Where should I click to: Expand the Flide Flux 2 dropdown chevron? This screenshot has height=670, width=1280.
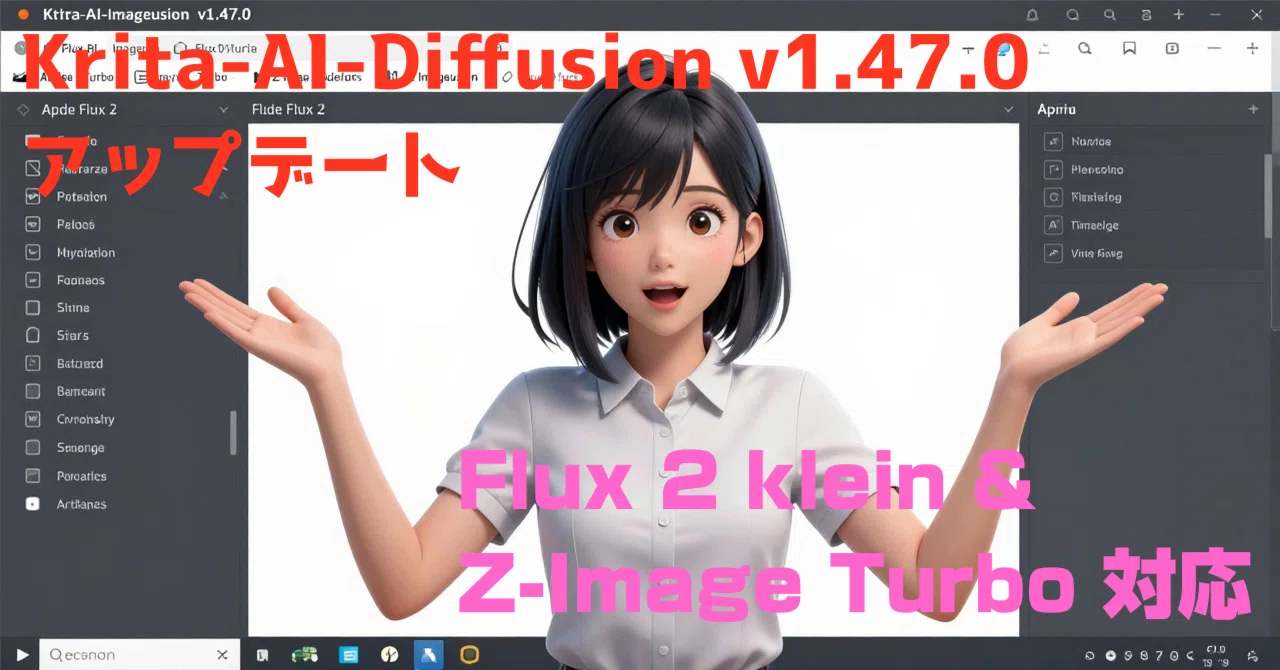pos(1009,110)
